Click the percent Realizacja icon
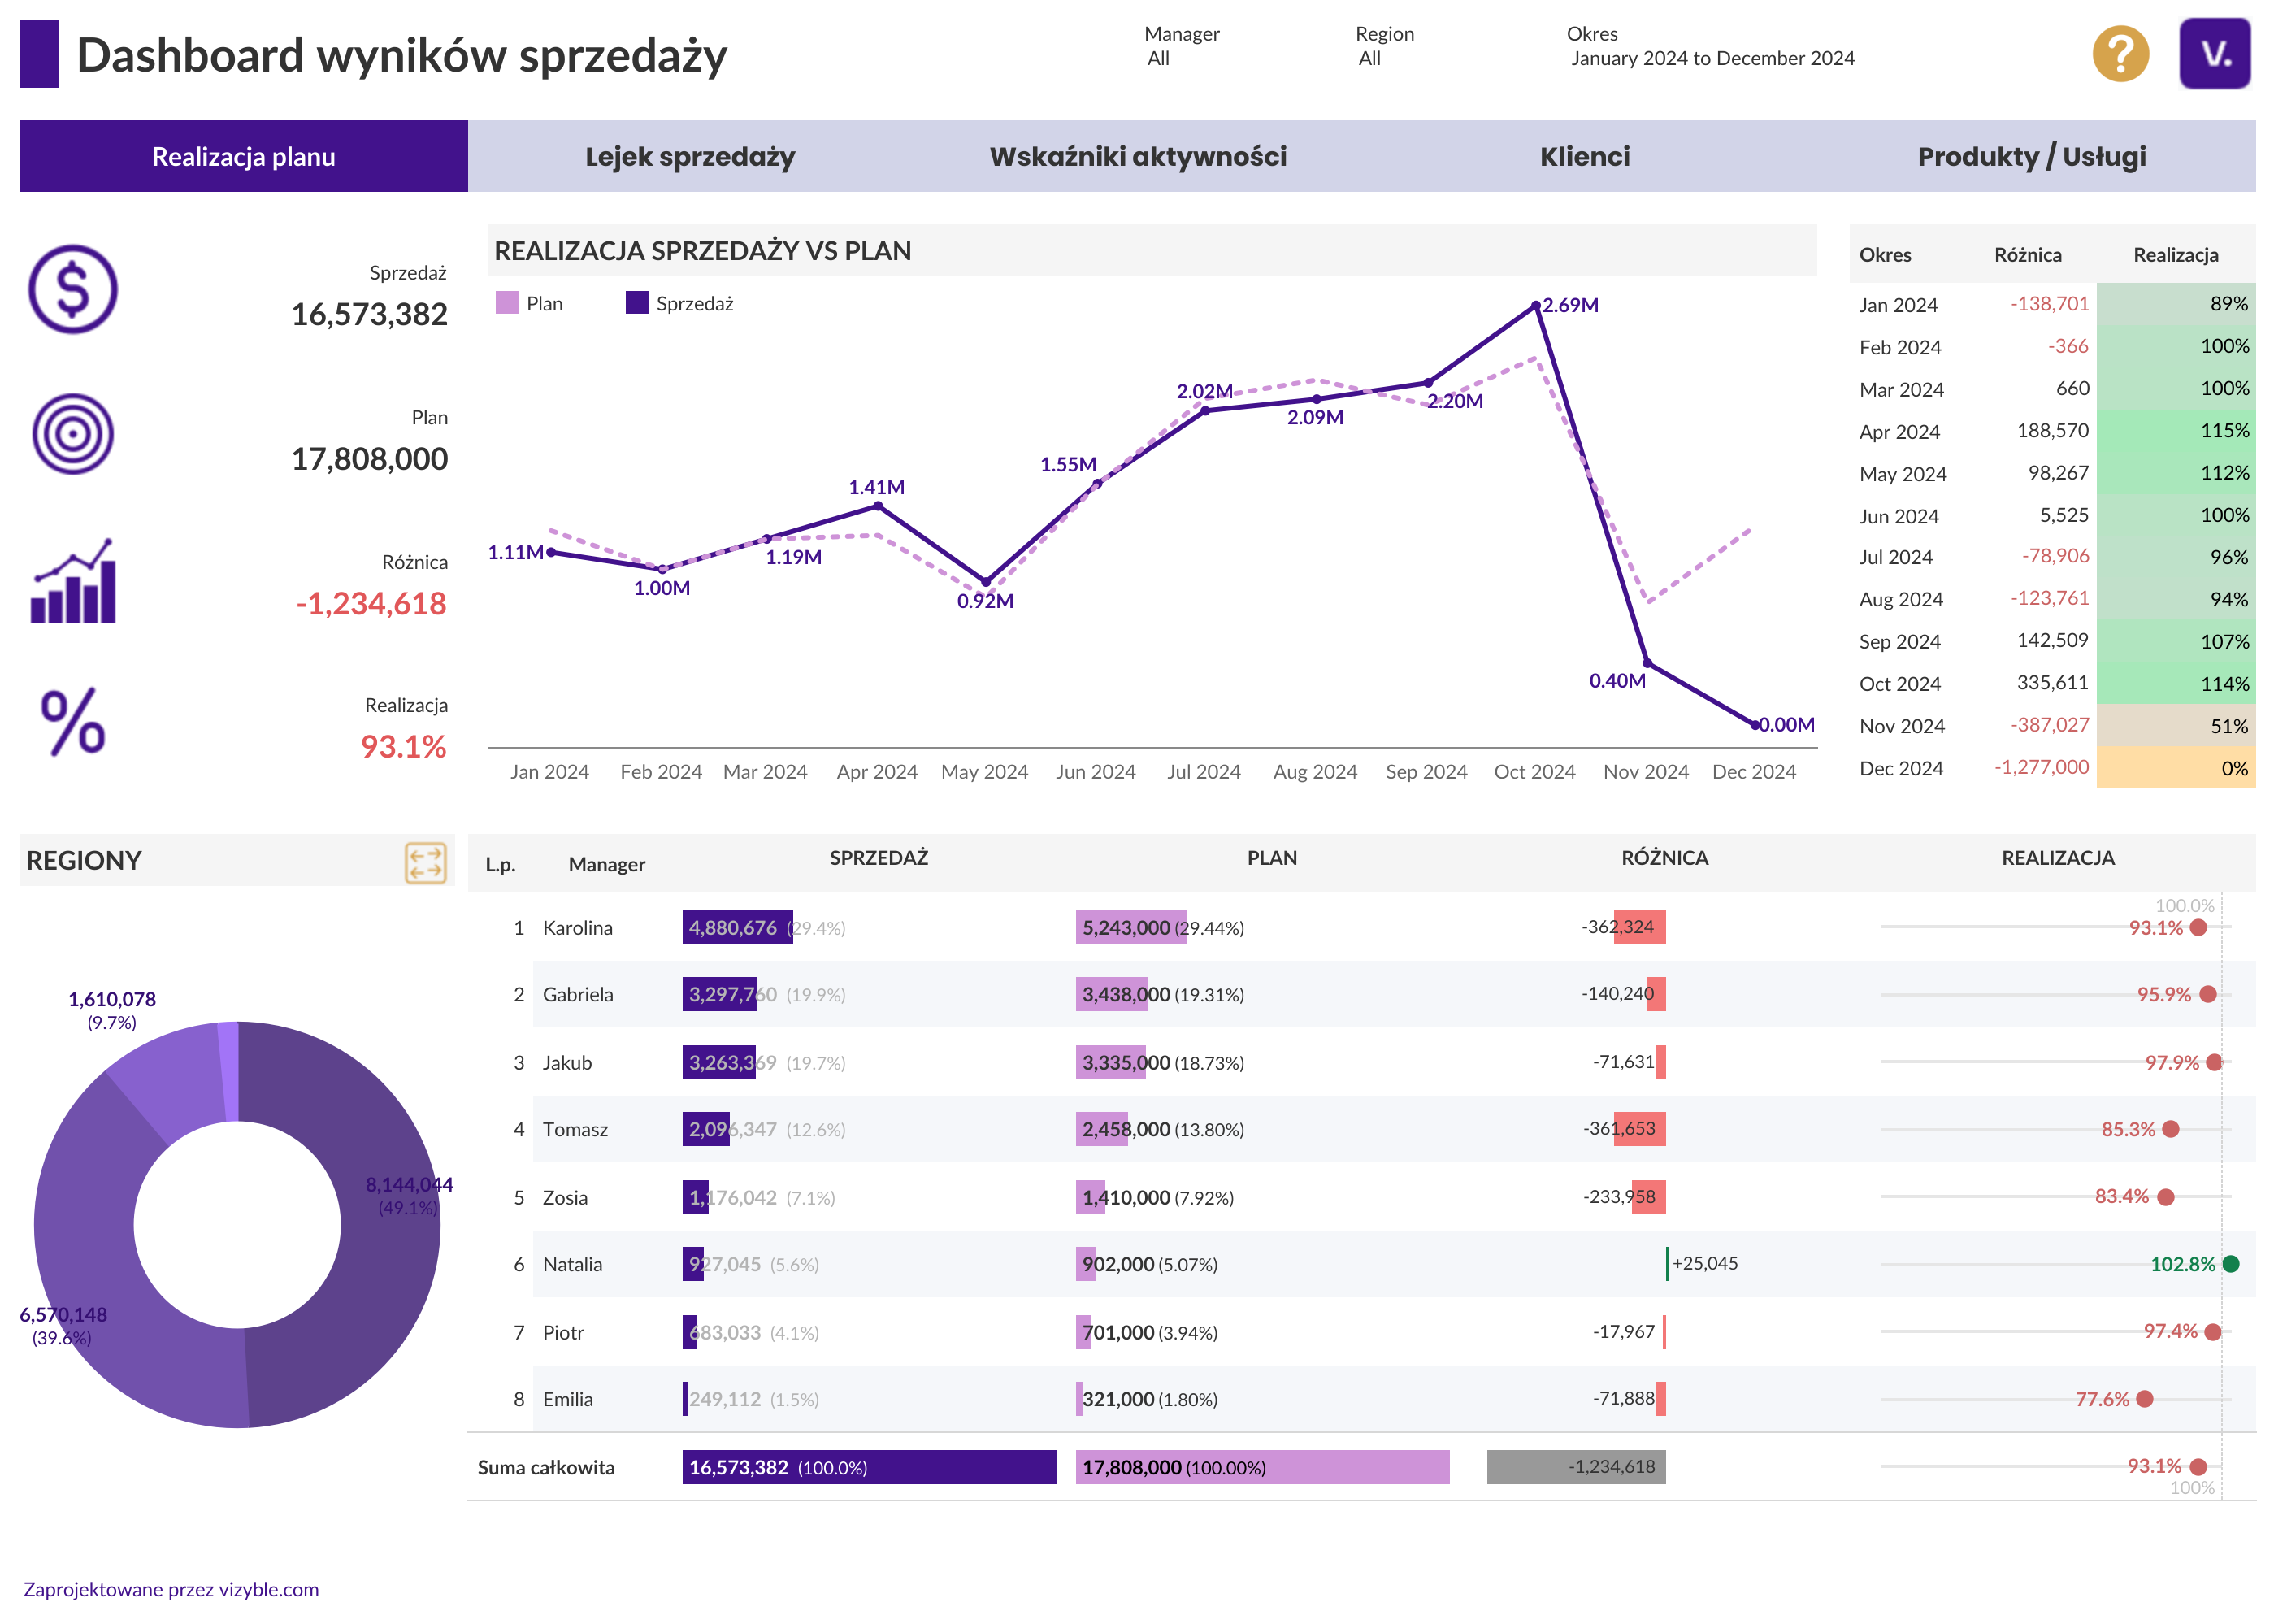Image resolution: width=2274 pixels, height=1624 pixels. 73,721
